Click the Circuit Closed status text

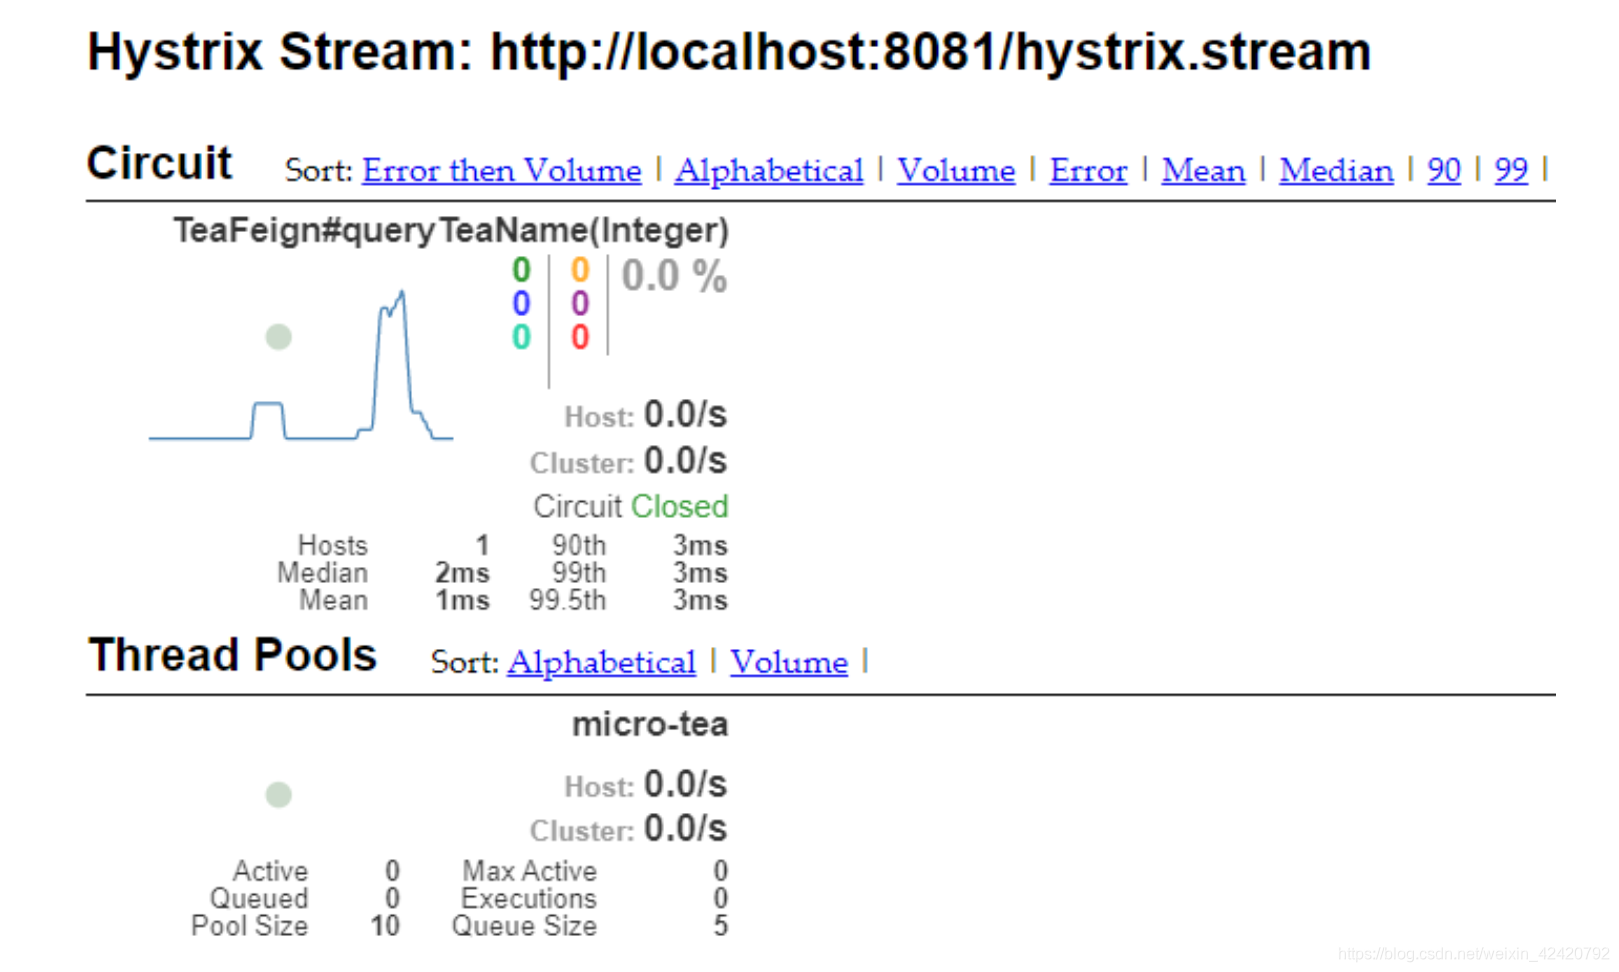(630, 507)
